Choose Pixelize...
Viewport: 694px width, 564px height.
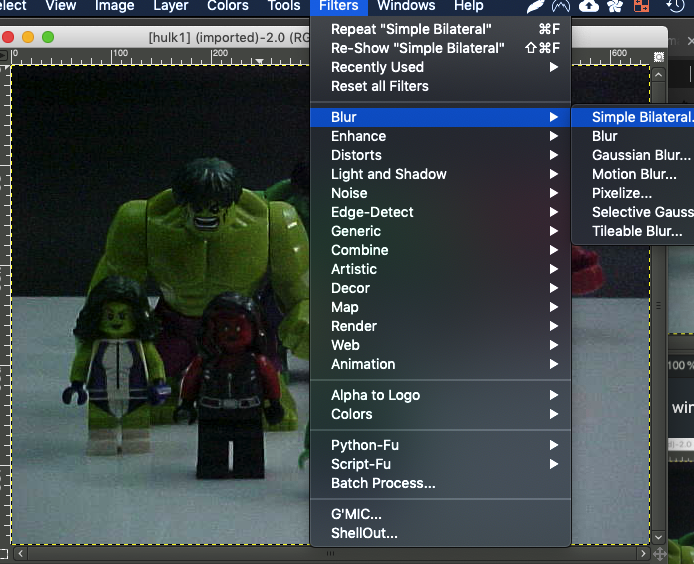(633, 193)
